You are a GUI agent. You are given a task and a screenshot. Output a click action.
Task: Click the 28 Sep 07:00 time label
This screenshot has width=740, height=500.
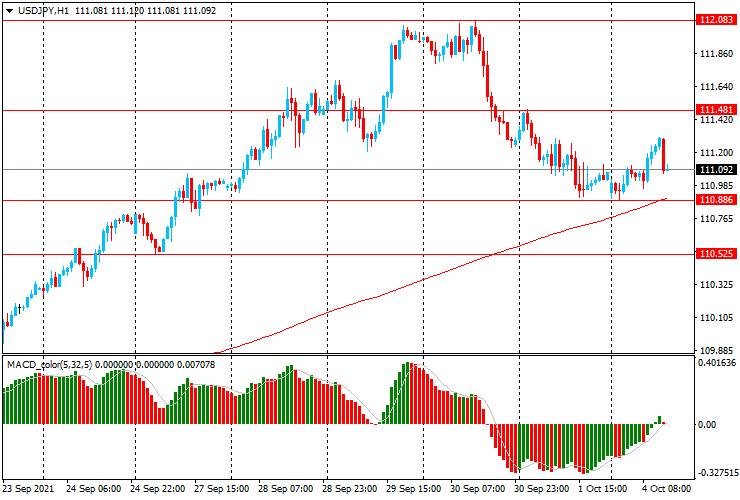[x=286, y=489]
